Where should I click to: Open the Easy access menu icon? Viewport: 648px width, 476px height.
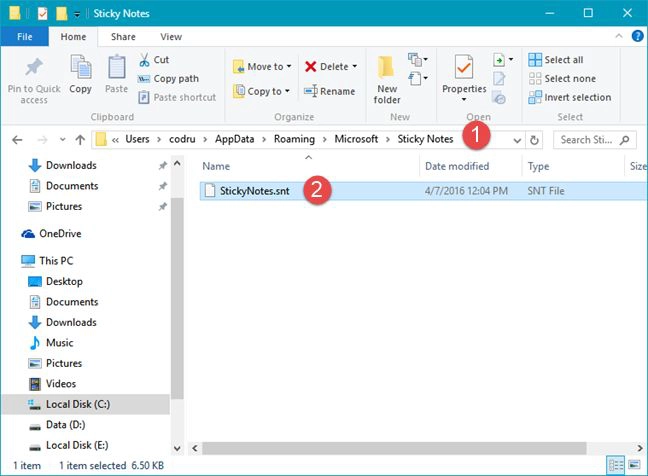pyautogui.click(x=418, y=78)
